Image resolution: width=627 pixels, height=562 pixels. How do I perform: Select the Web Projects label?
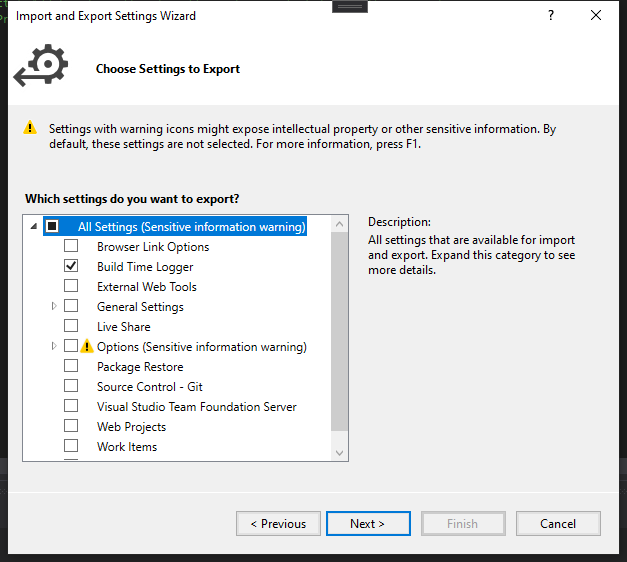tap(131, 427)
